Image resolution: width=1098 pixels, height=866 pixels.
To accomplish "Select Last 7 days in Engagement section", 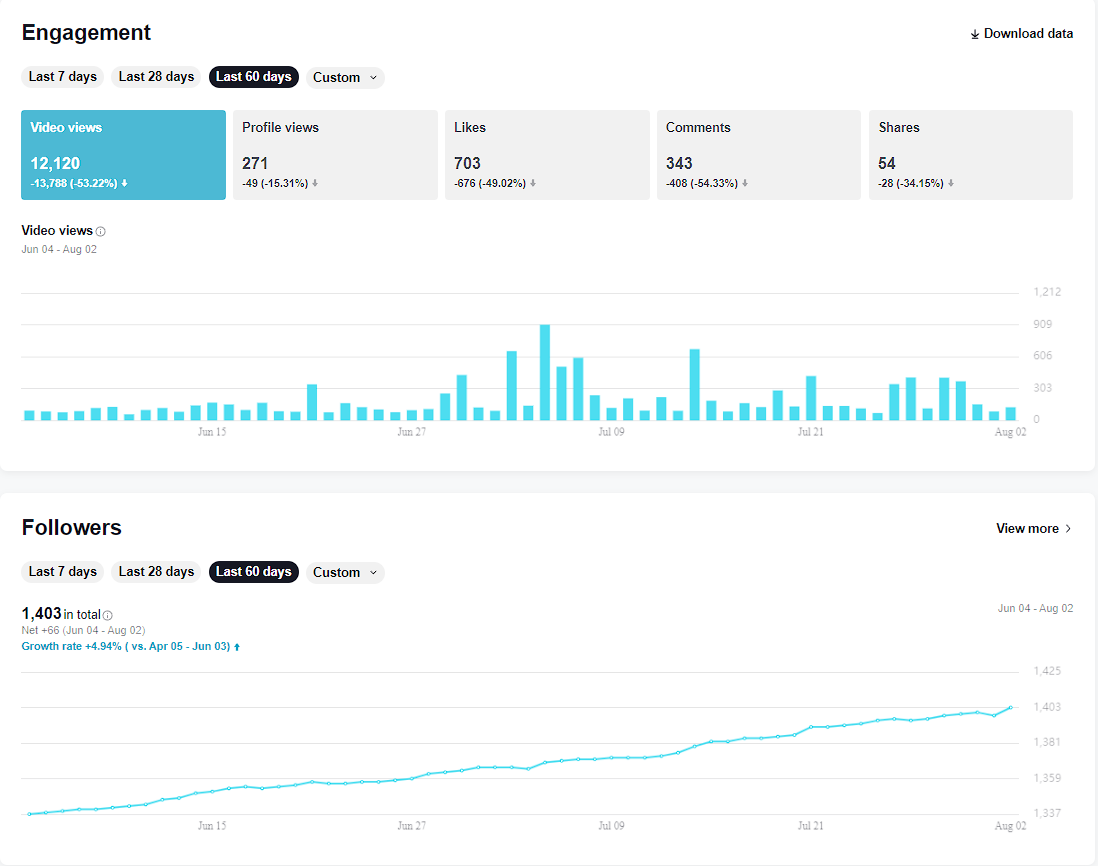I will coord(62,77).
